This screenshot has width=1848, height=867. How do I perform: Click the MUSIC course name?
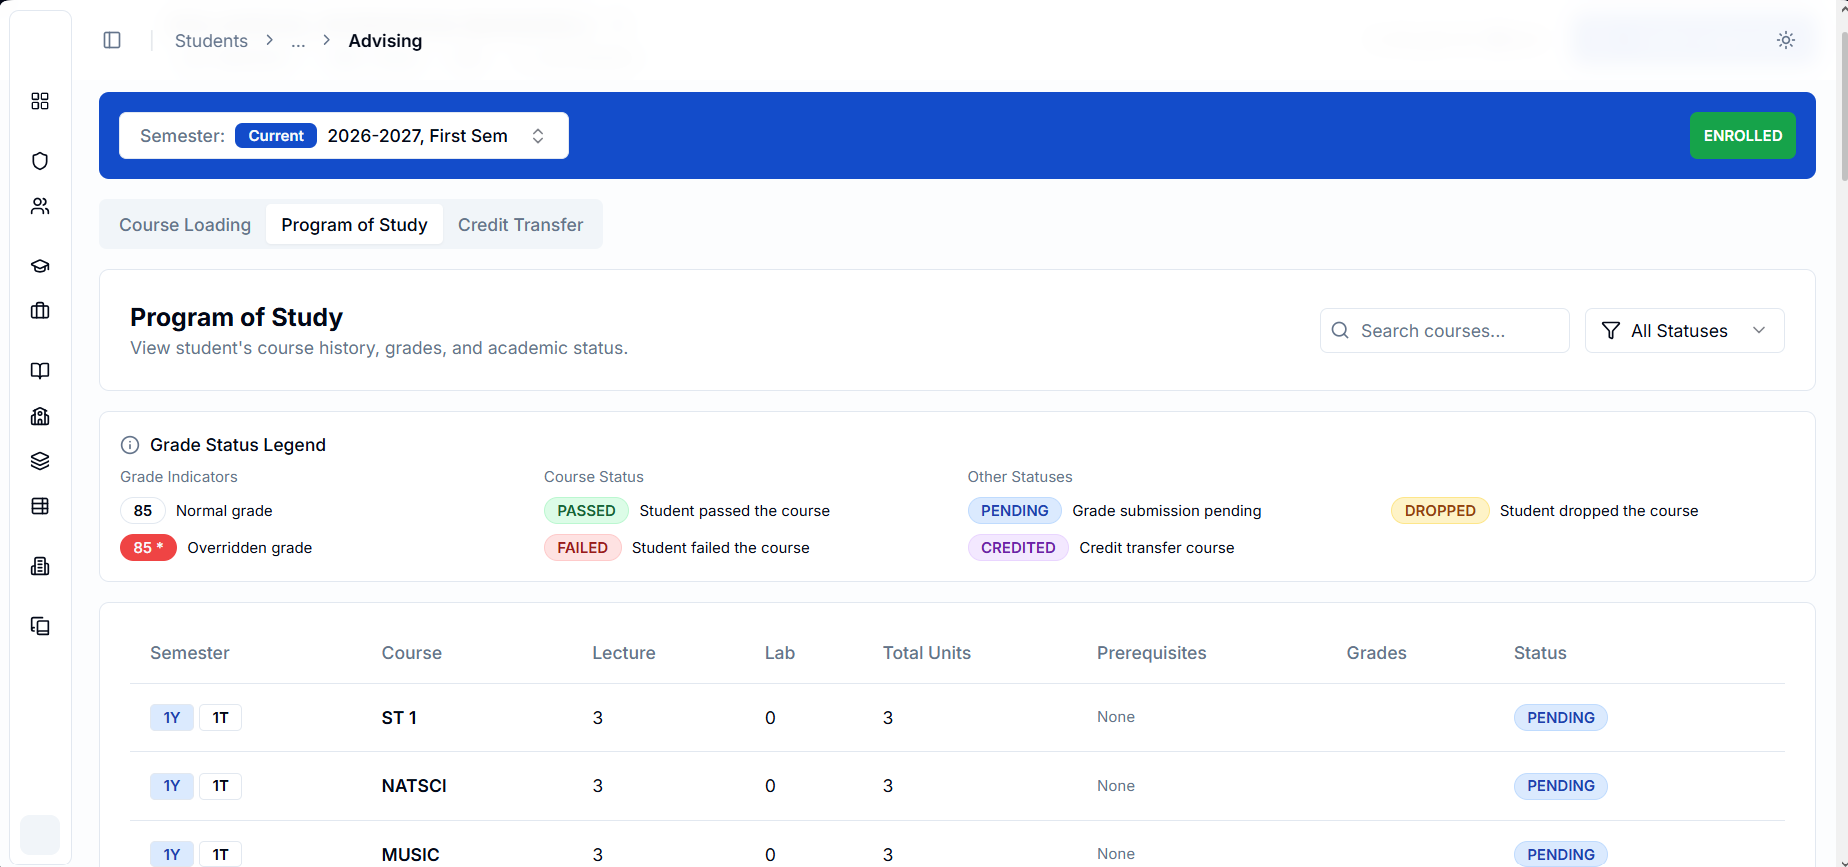click(x=410, y=855)
